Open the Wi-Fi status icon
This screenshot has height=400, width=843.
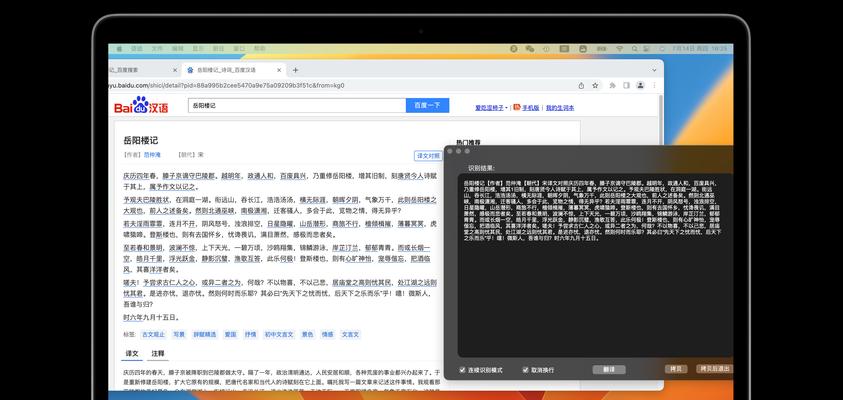[619, 48]
